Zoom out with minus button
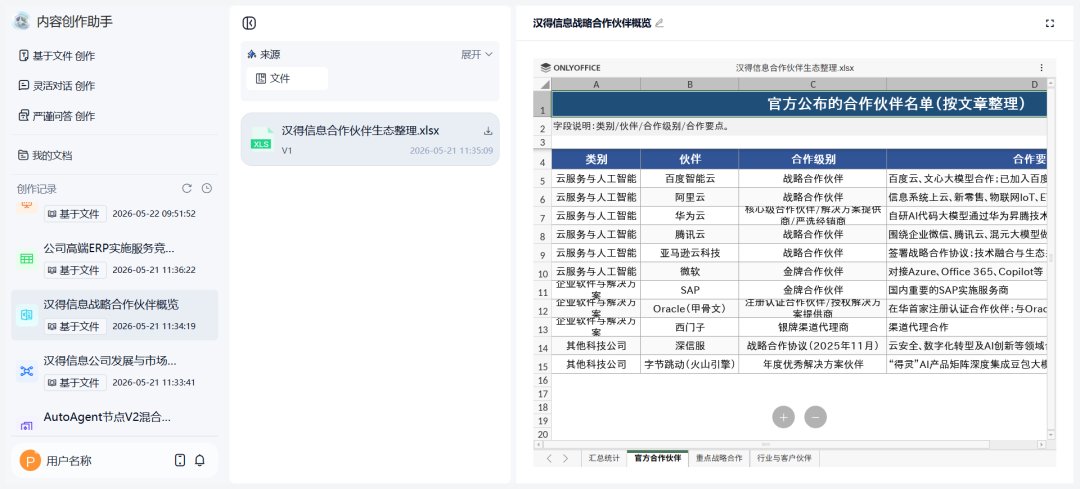This screenshot has height=489, width=1080. click(x=816, y=417)
